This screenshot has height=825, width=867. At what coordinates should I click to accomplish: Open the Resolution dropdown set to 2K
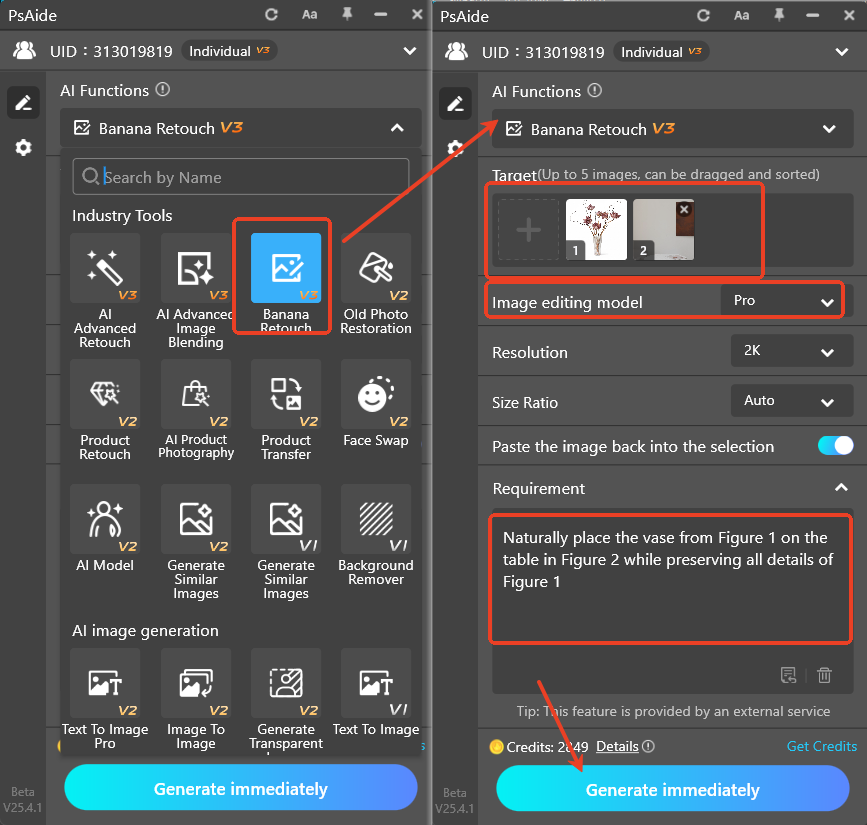792,351
